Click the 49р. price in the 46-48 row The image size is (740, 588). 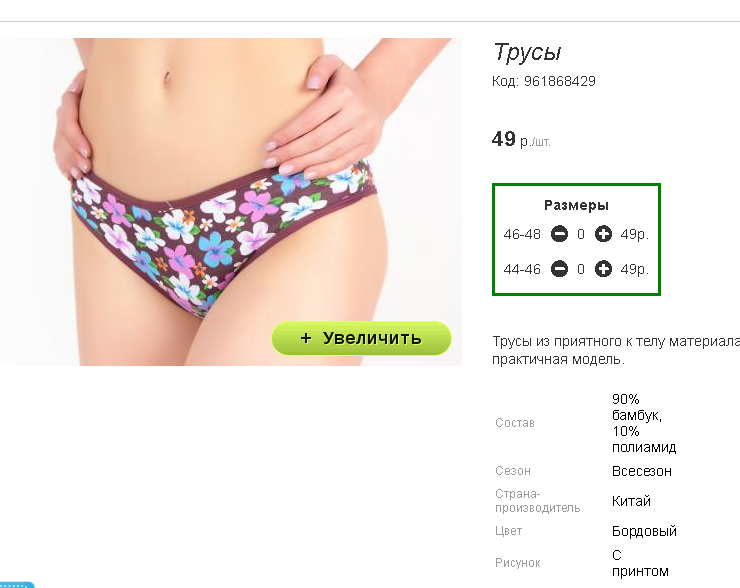(x=635, y=234)
